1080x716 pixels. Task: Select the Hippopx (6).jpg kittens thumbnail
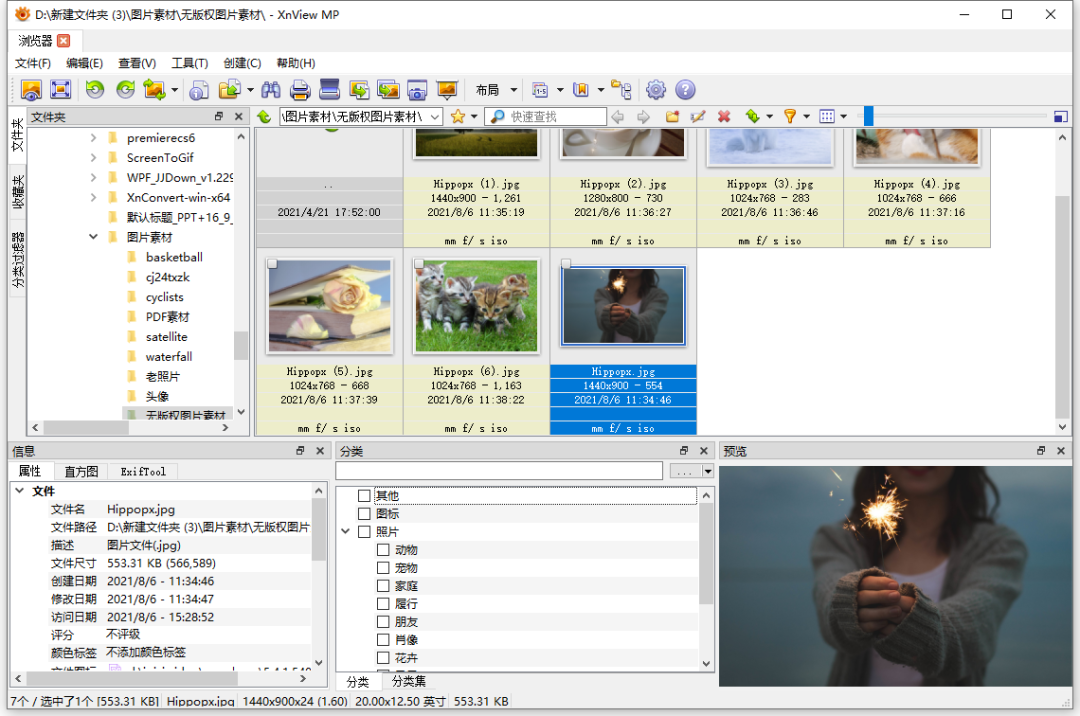tap(476, 306)
